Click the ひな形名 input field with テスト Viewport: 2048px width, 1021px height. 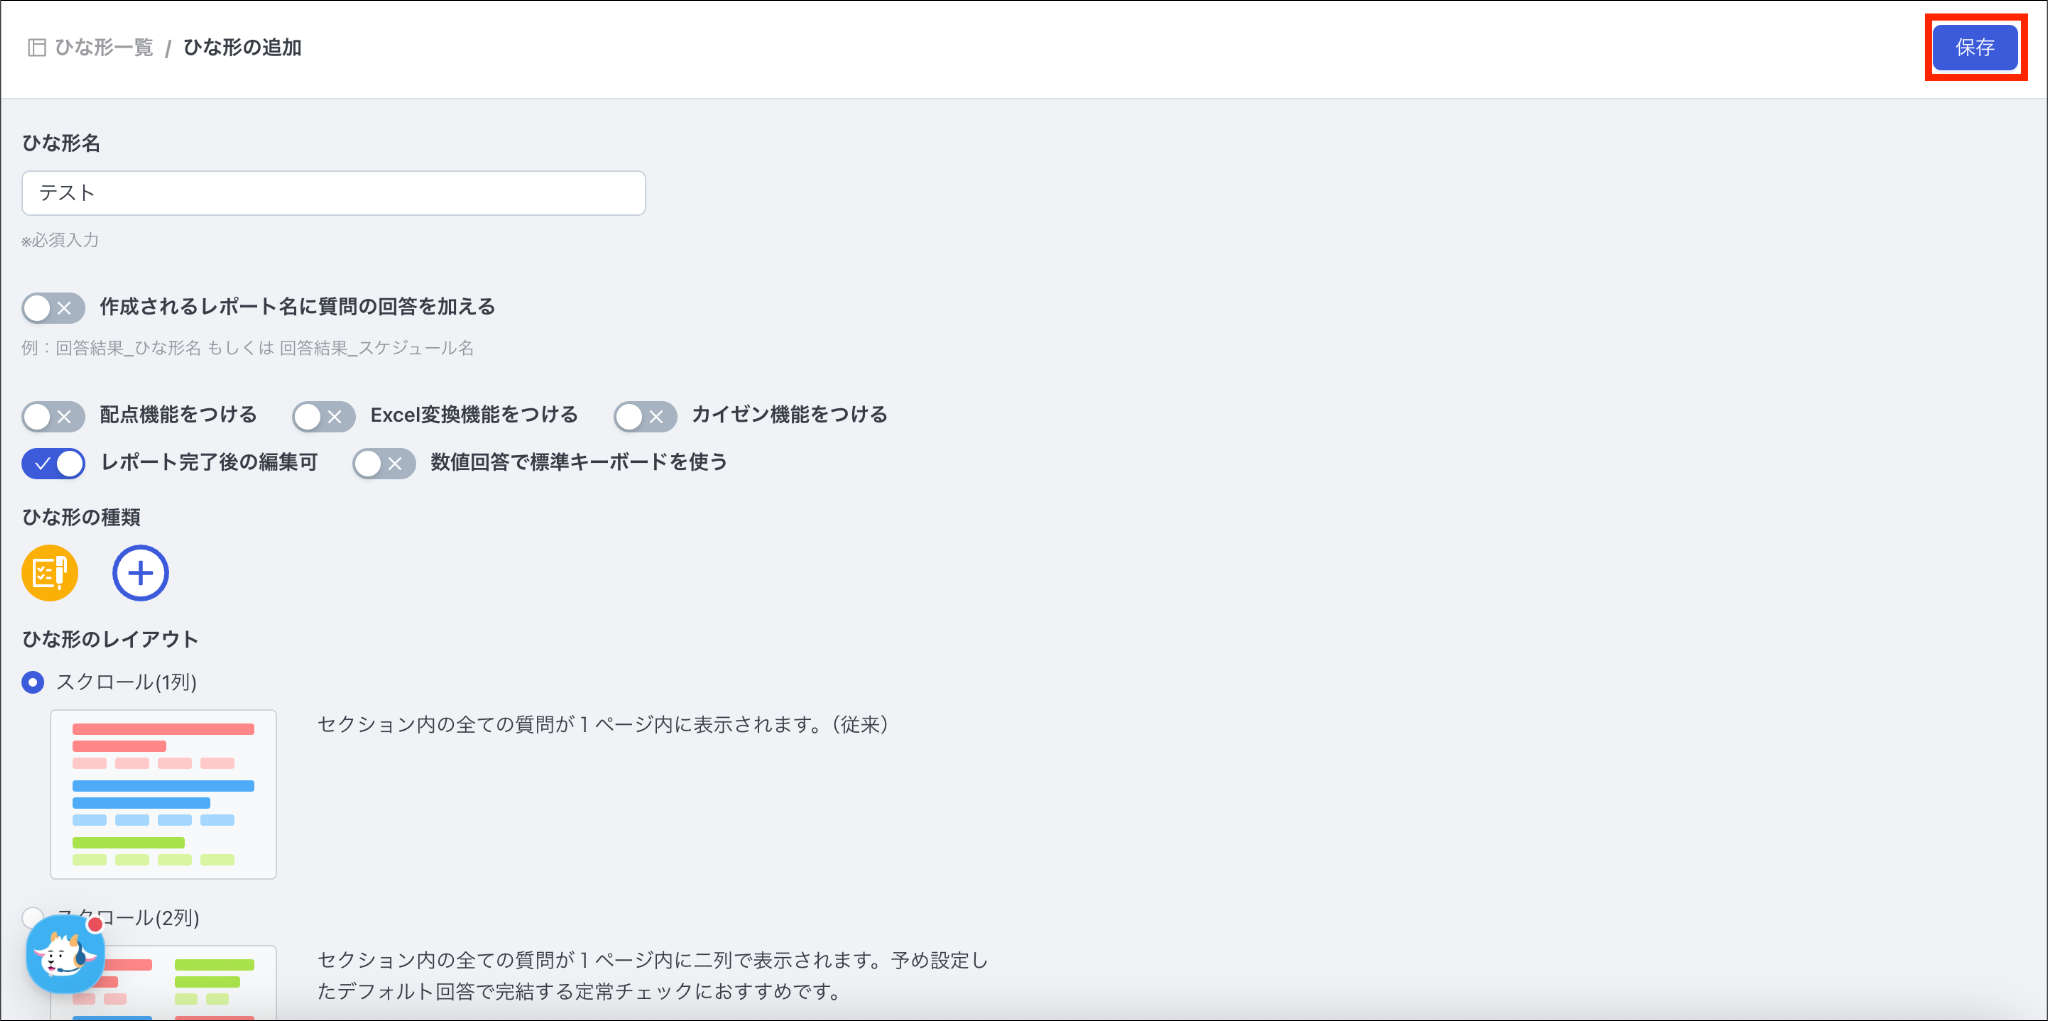[x=334, y=193]
